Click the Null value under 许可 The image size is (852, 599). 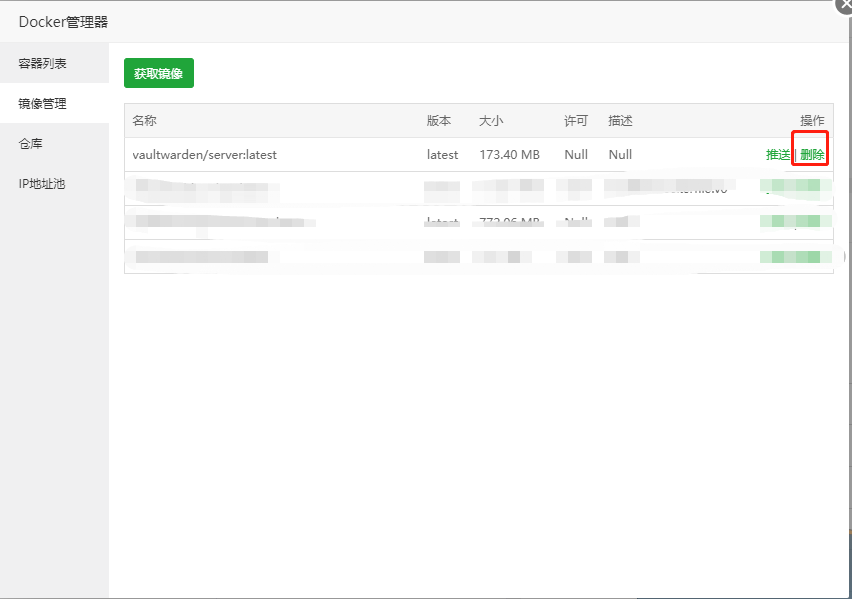coord(576,155)
